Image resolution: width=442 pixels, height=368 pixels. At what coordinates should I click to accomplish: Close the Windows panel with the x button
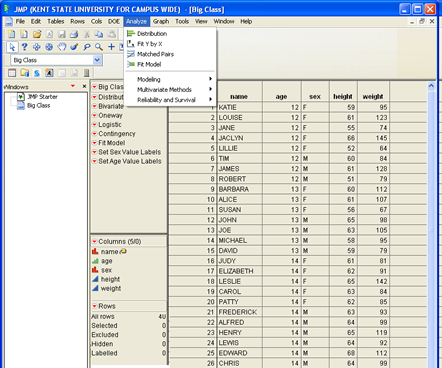84,86
